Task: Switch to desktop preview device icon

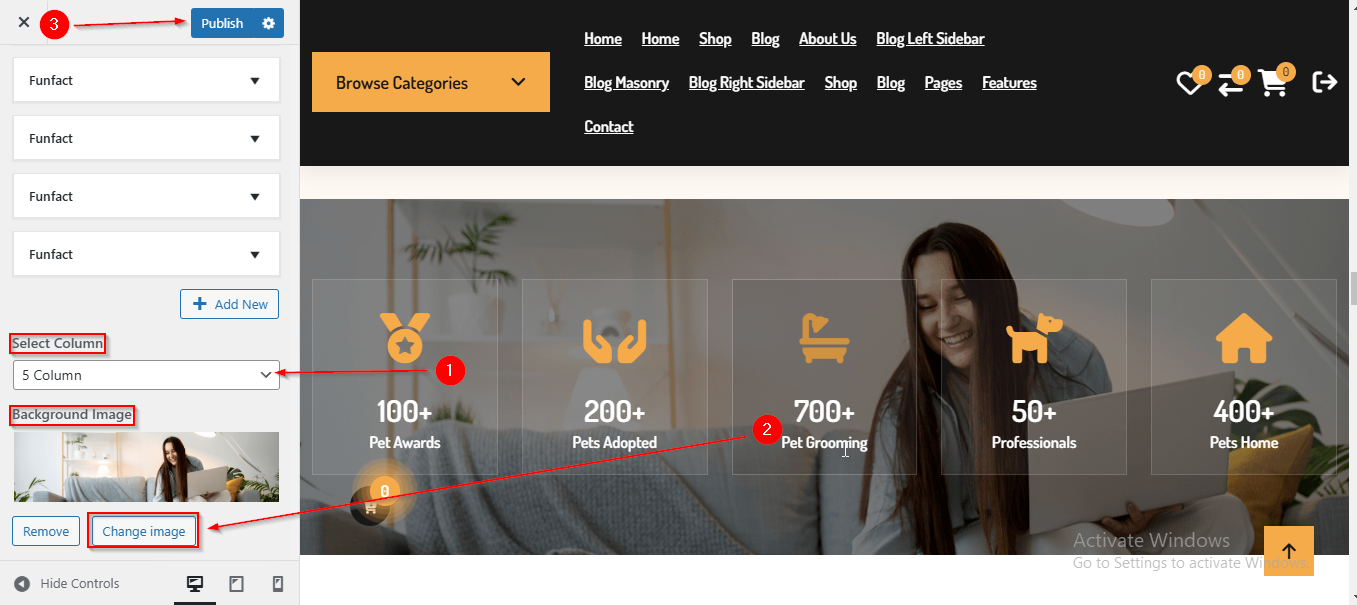Action: point(195,584)
